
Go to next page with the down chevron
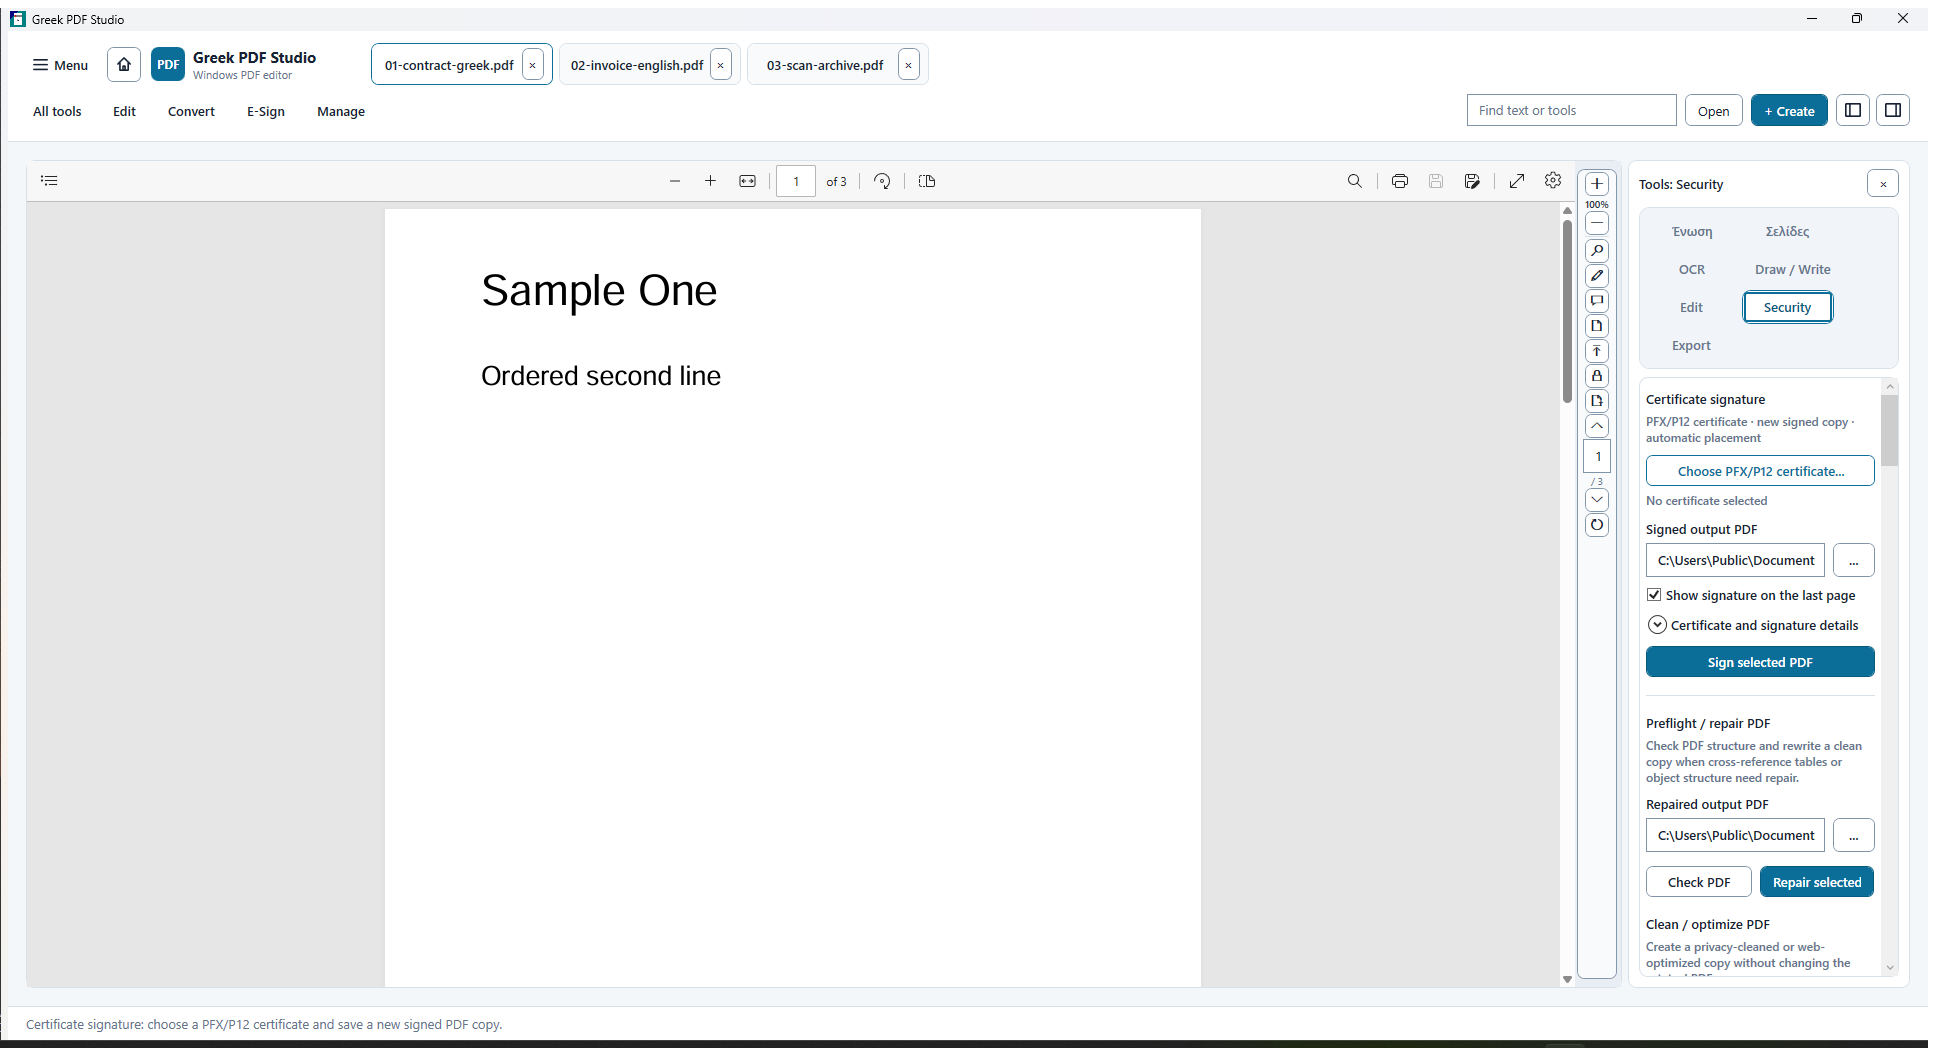[1597, 499]
